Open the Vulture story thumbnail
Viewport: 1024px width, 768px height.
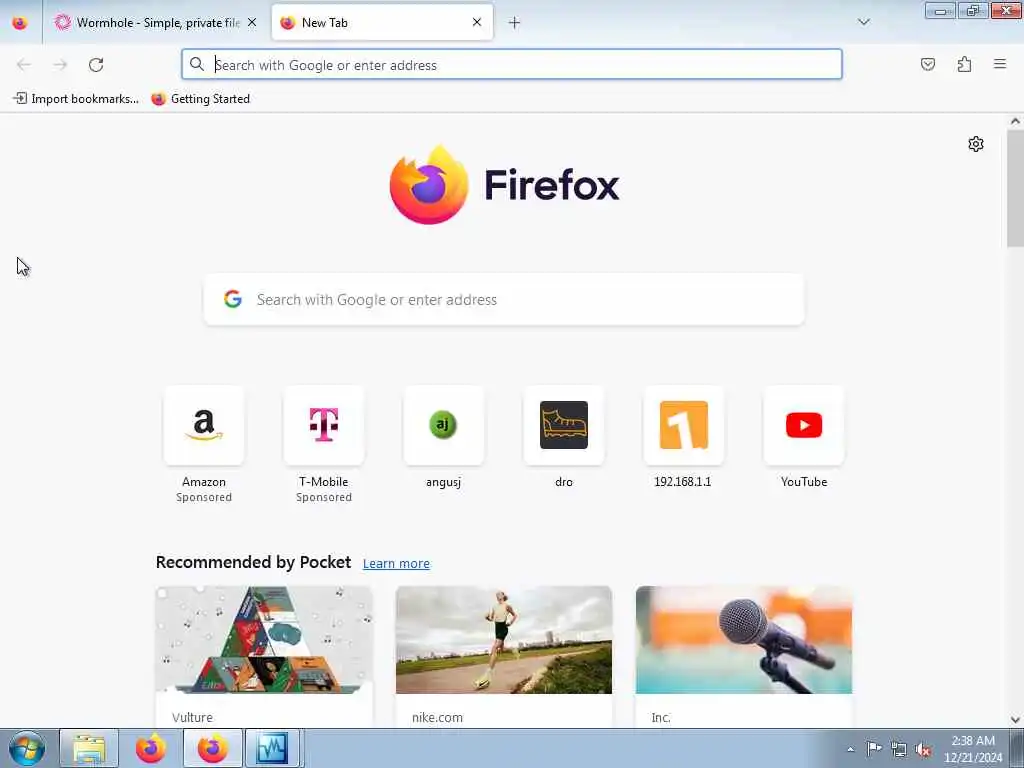coord(264,640)
